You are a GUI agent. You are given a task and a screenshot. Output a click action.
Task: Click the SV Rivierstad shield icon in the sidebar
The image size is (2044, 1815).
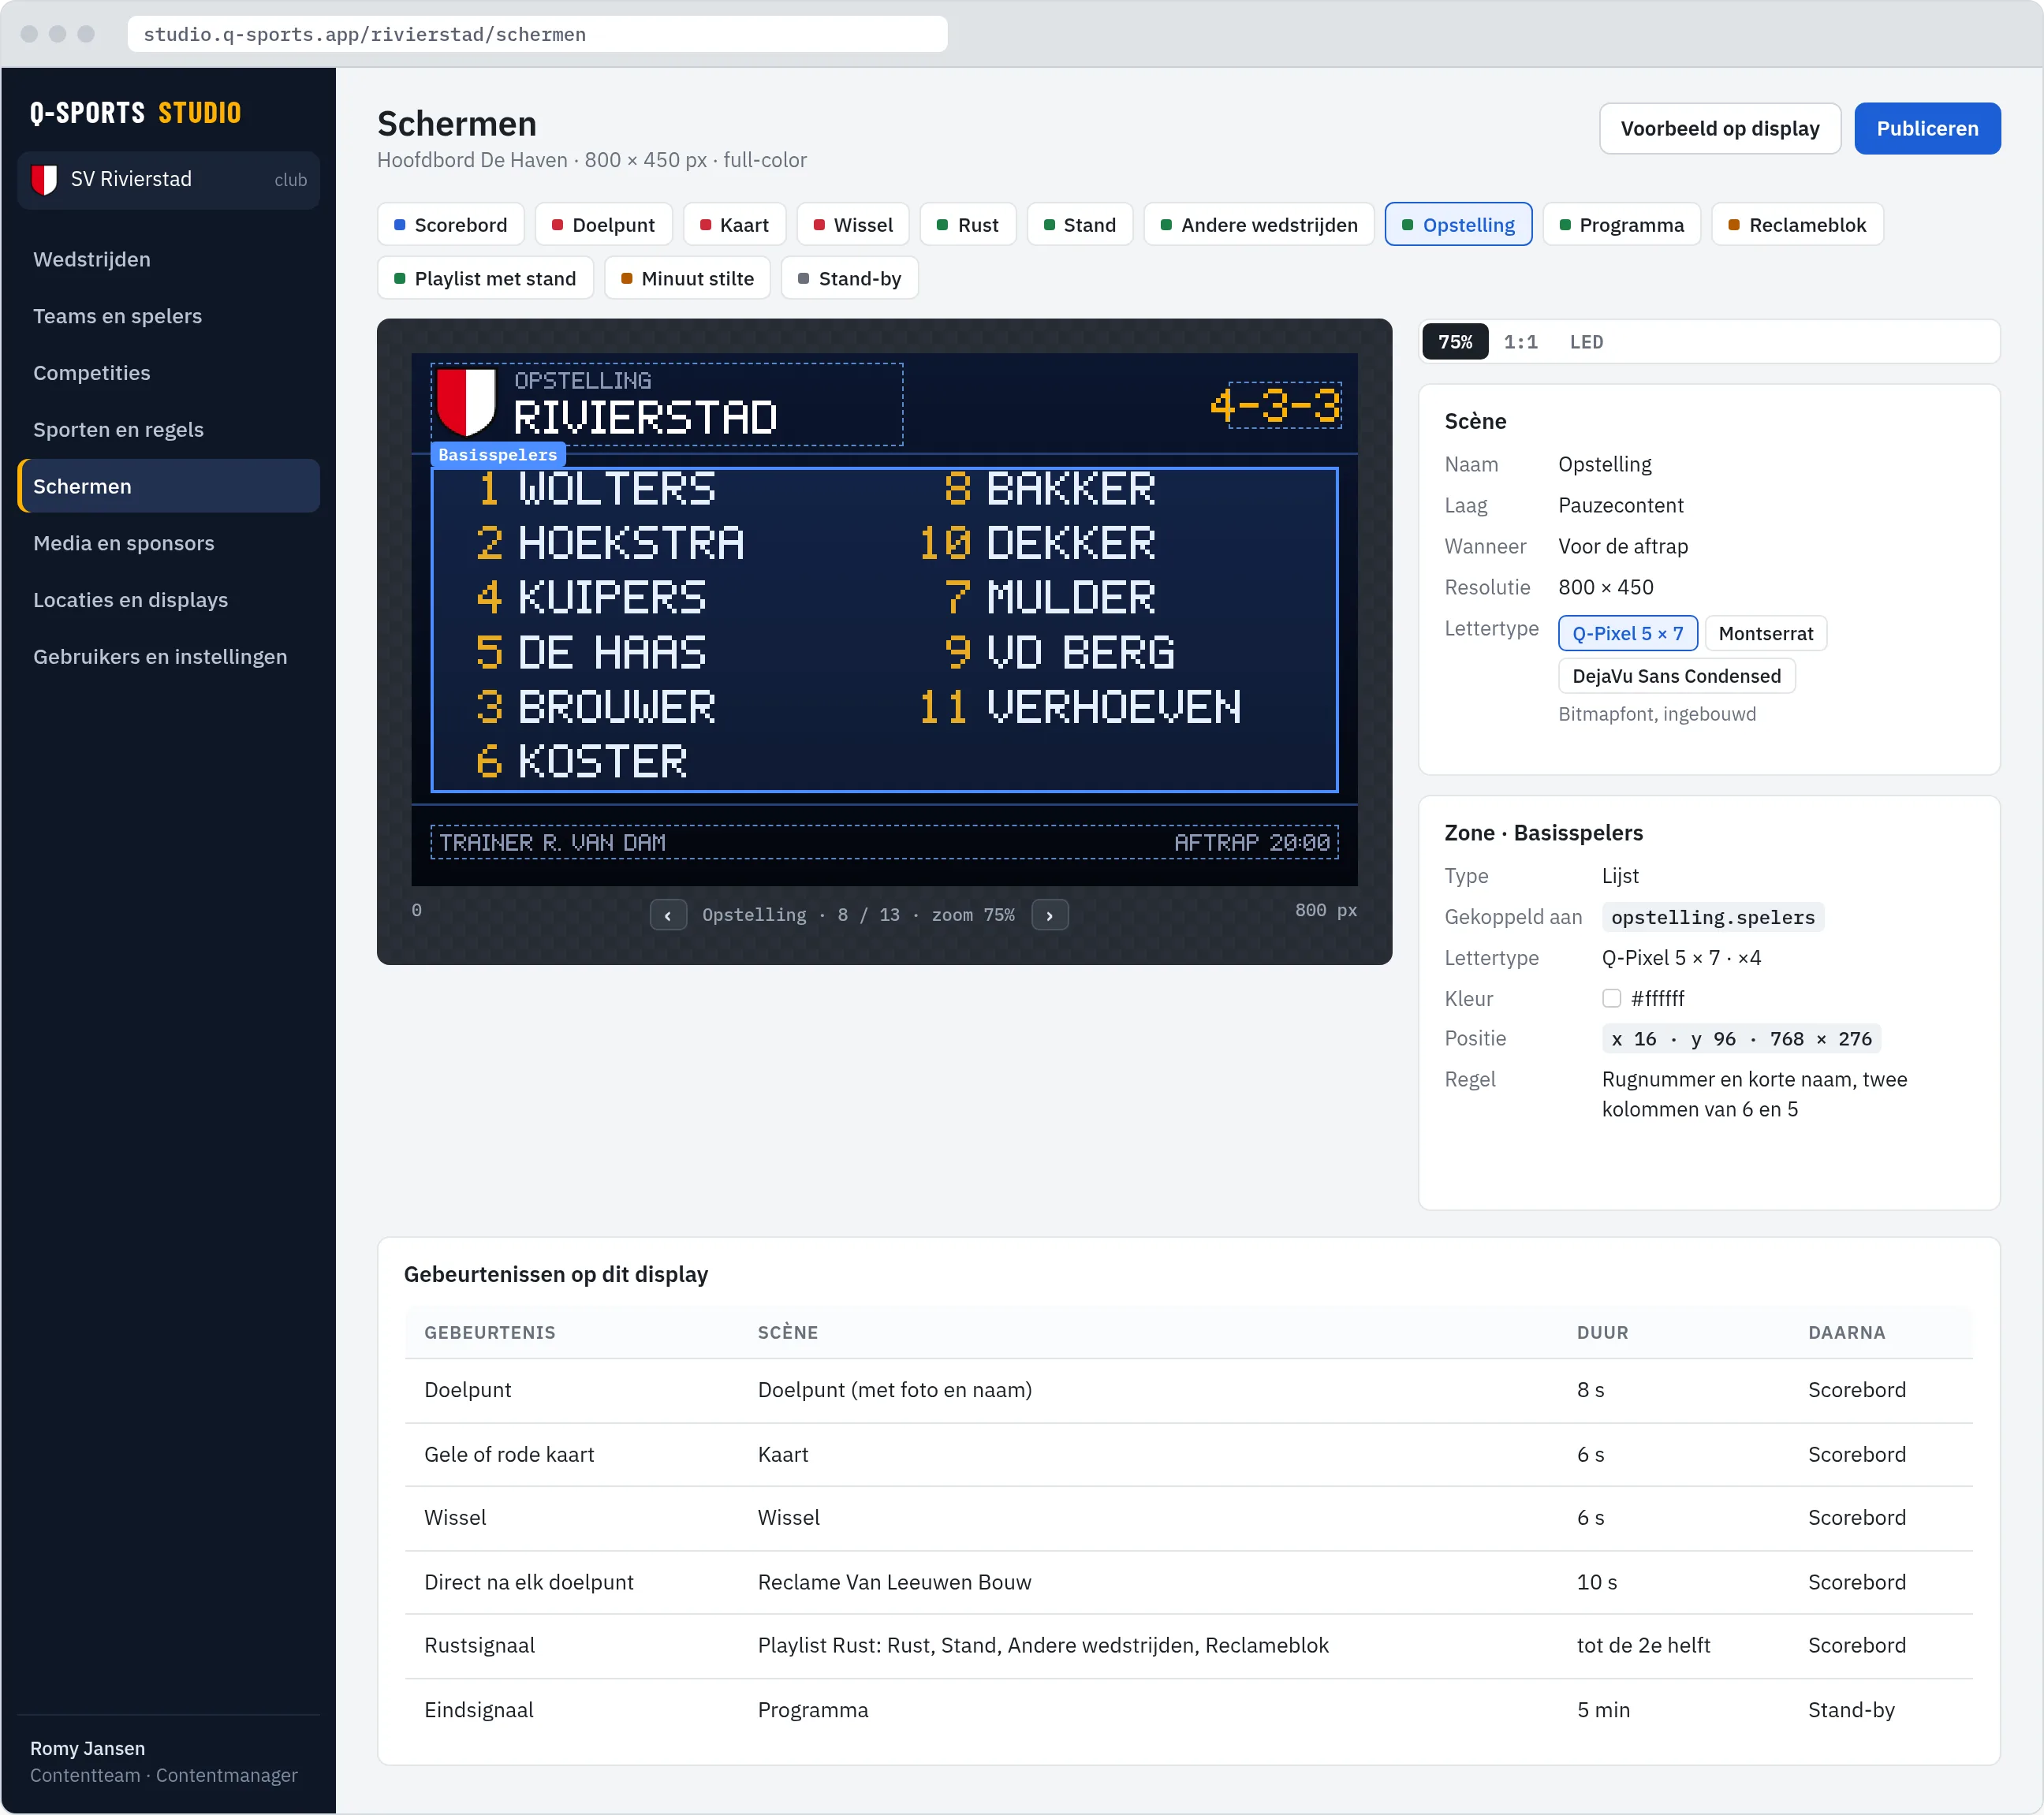point(44,180)
